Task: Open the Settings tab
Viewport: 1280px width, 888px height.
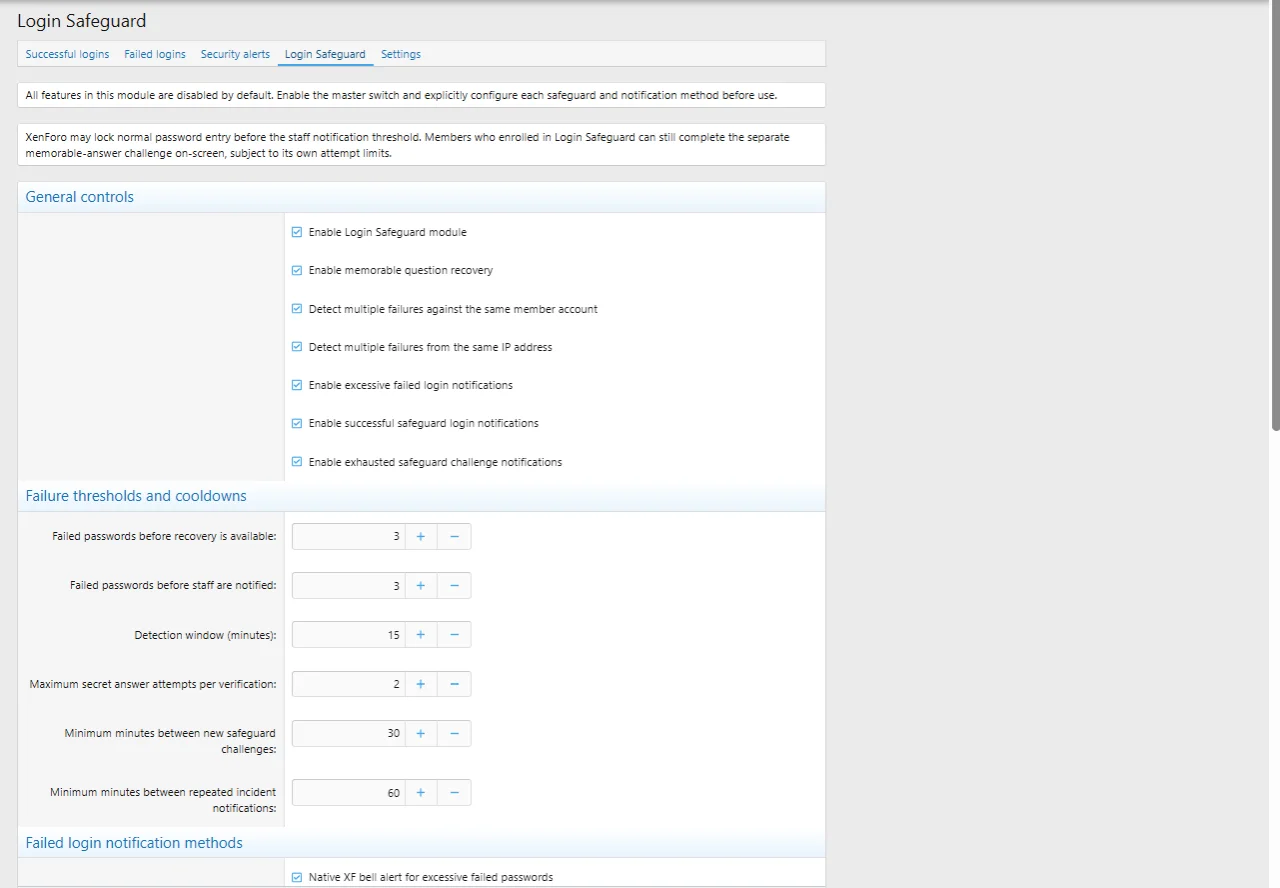Action: [401, 54]
